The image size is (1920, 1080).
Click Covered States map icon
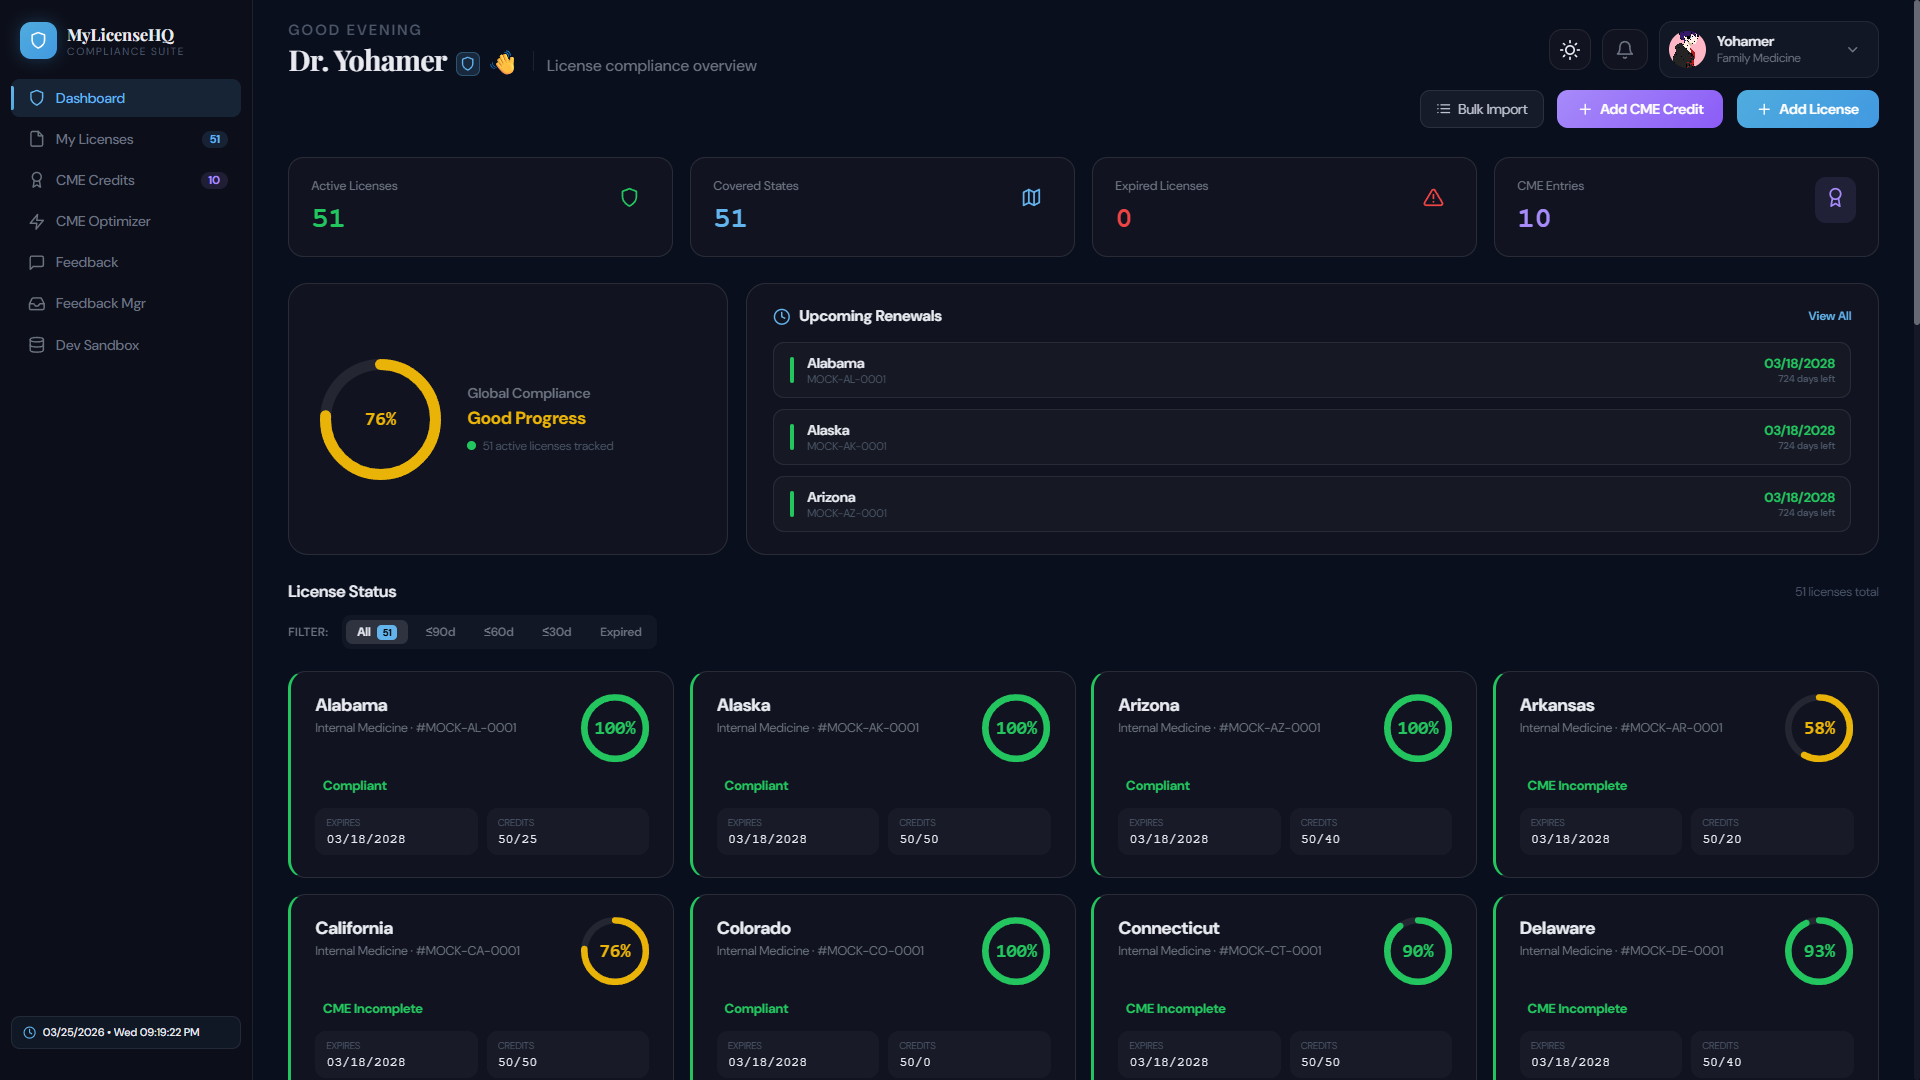1031,198
